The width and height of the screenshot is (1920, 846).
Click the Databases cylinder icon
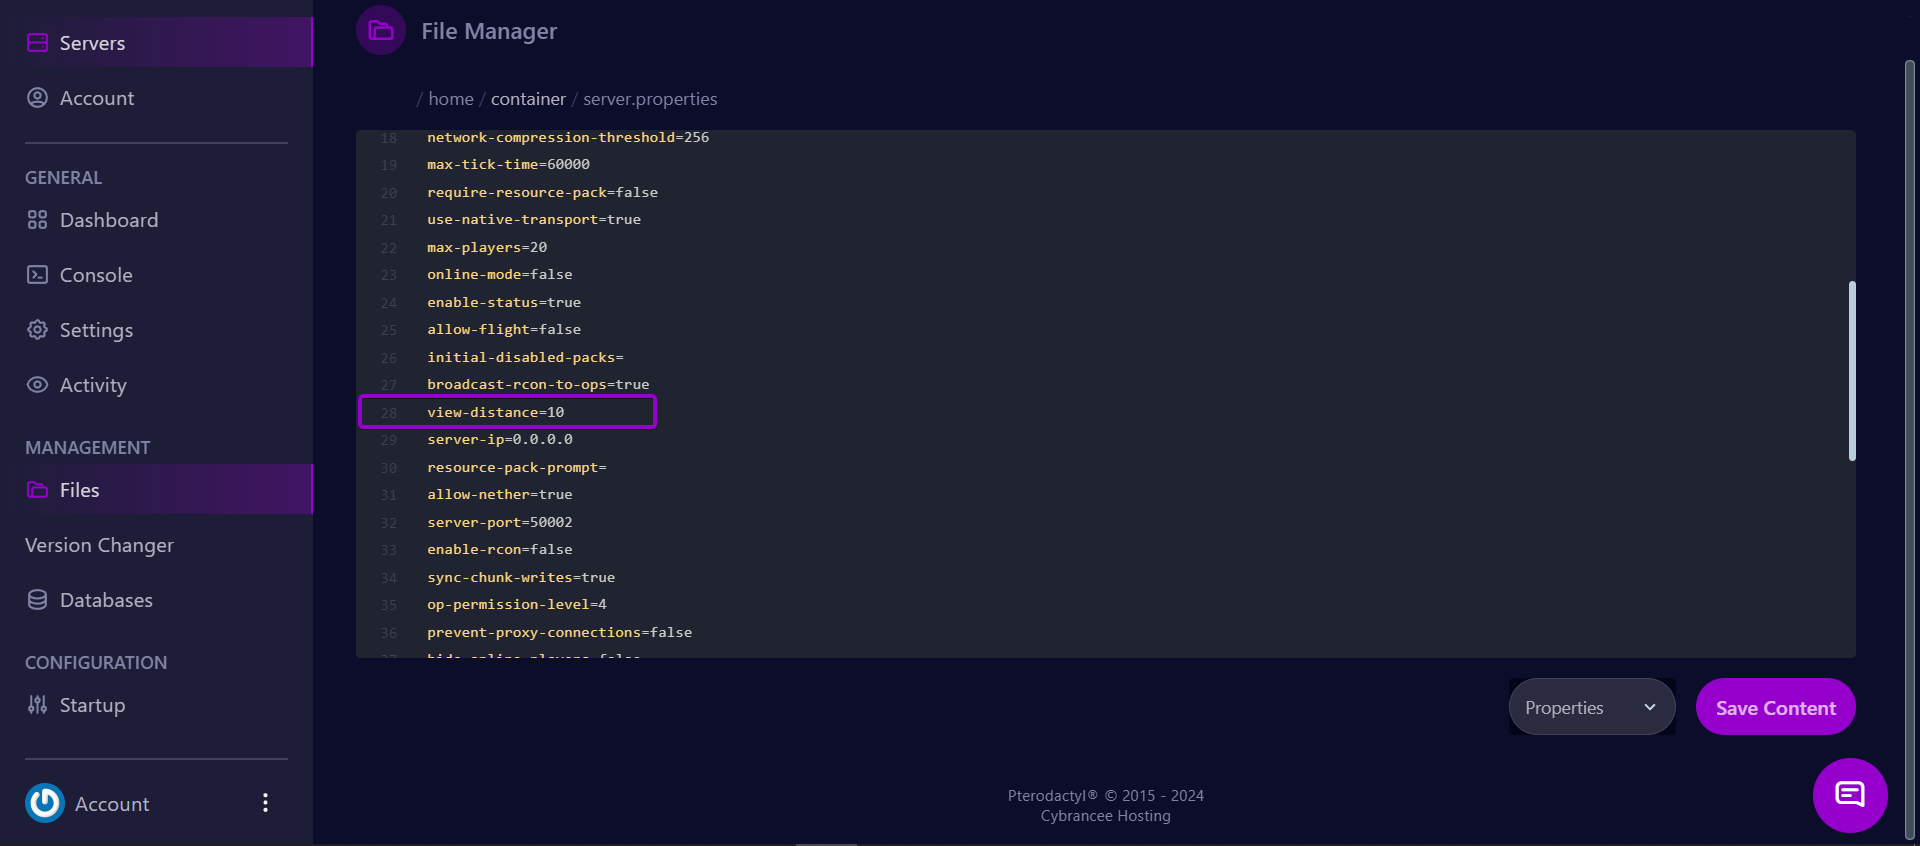click(37, 600)
